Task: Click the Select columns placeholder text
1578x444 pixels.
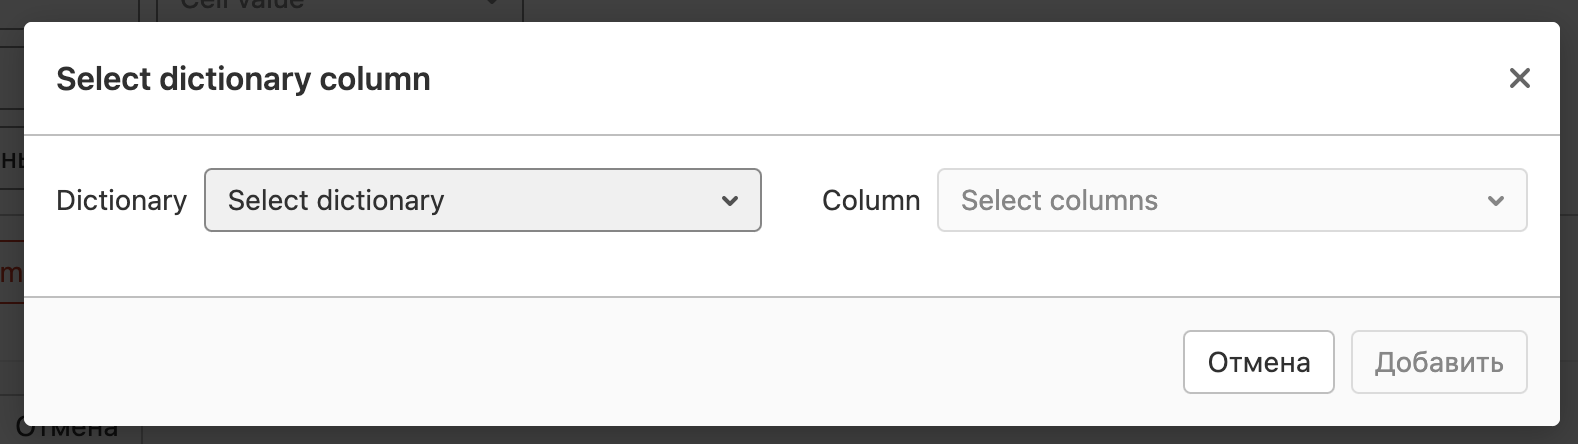Action: click(1059, 201)
